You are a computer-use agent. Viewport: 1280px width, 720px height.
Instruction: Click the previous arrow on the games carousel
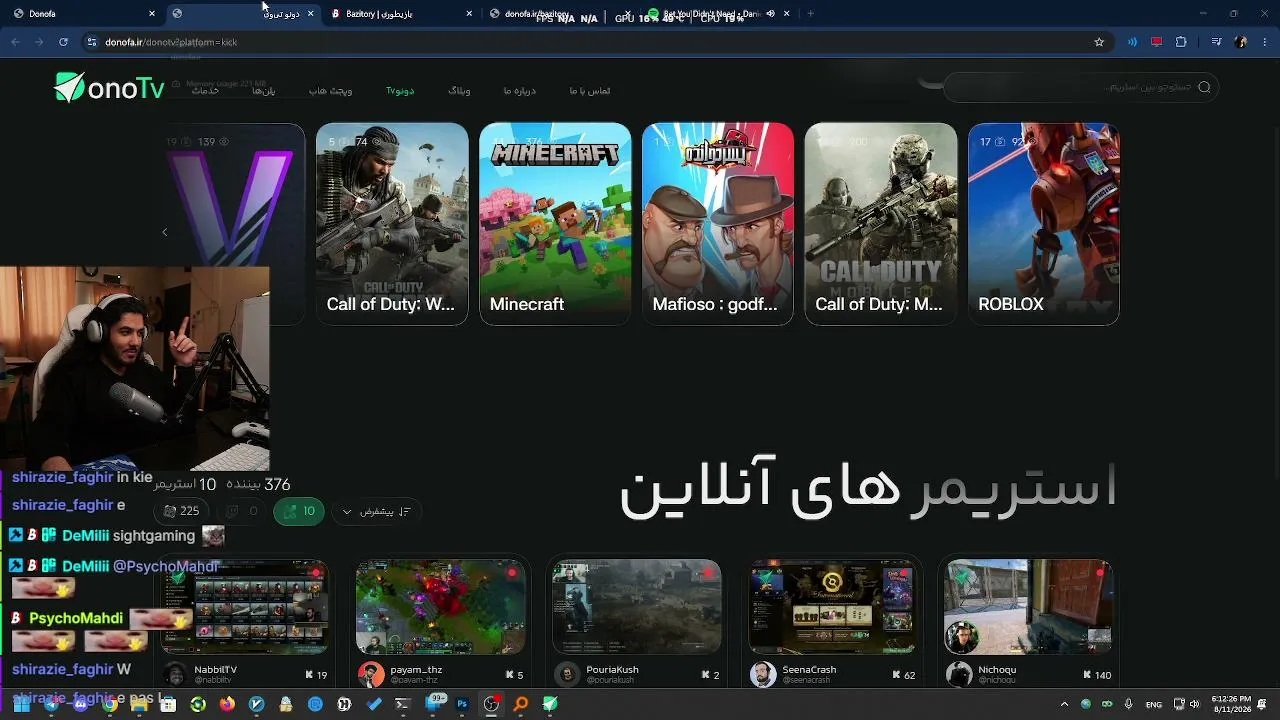coord(165,232)
